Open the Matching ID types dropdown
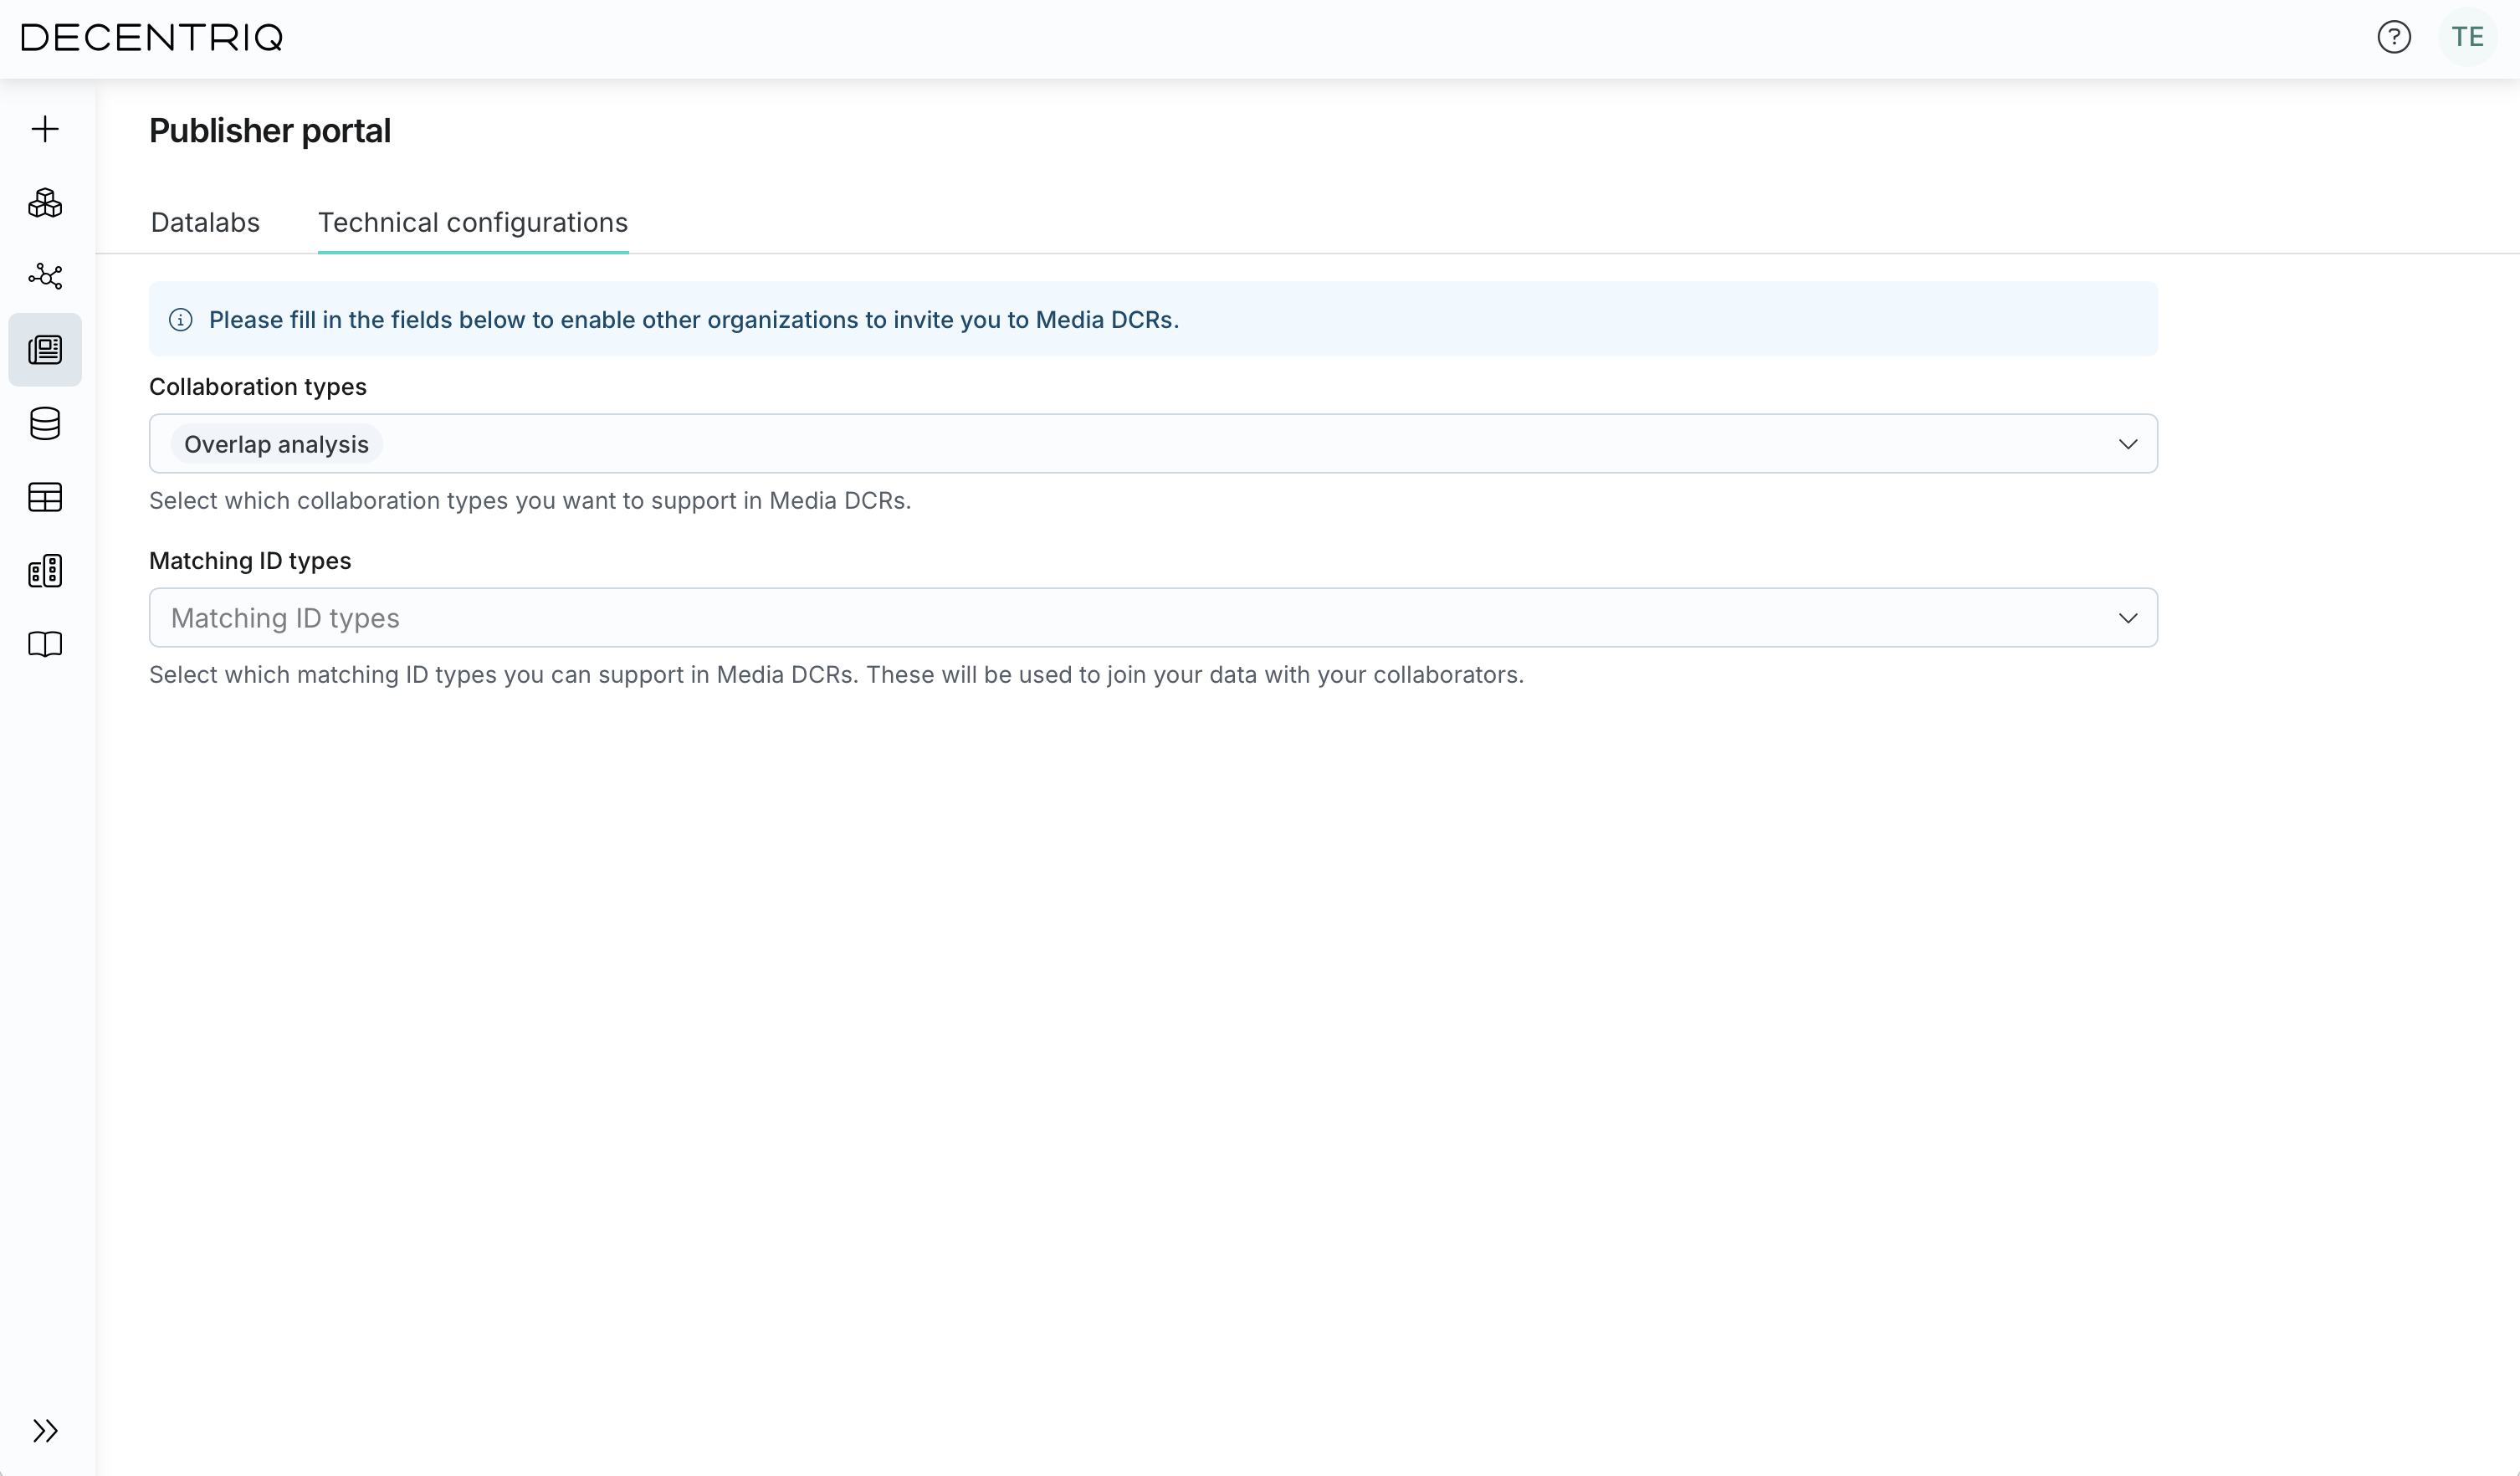 (x=2128, y=617)
